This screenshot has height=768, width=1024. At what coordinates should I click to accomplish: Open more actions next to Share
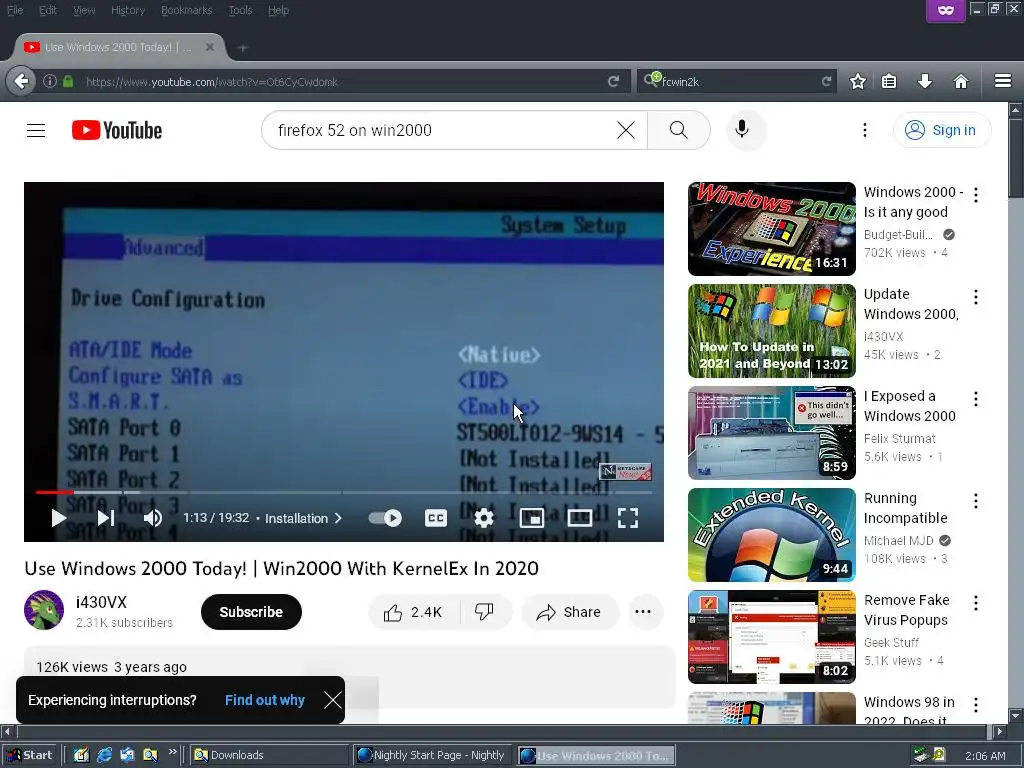point(643,612)
